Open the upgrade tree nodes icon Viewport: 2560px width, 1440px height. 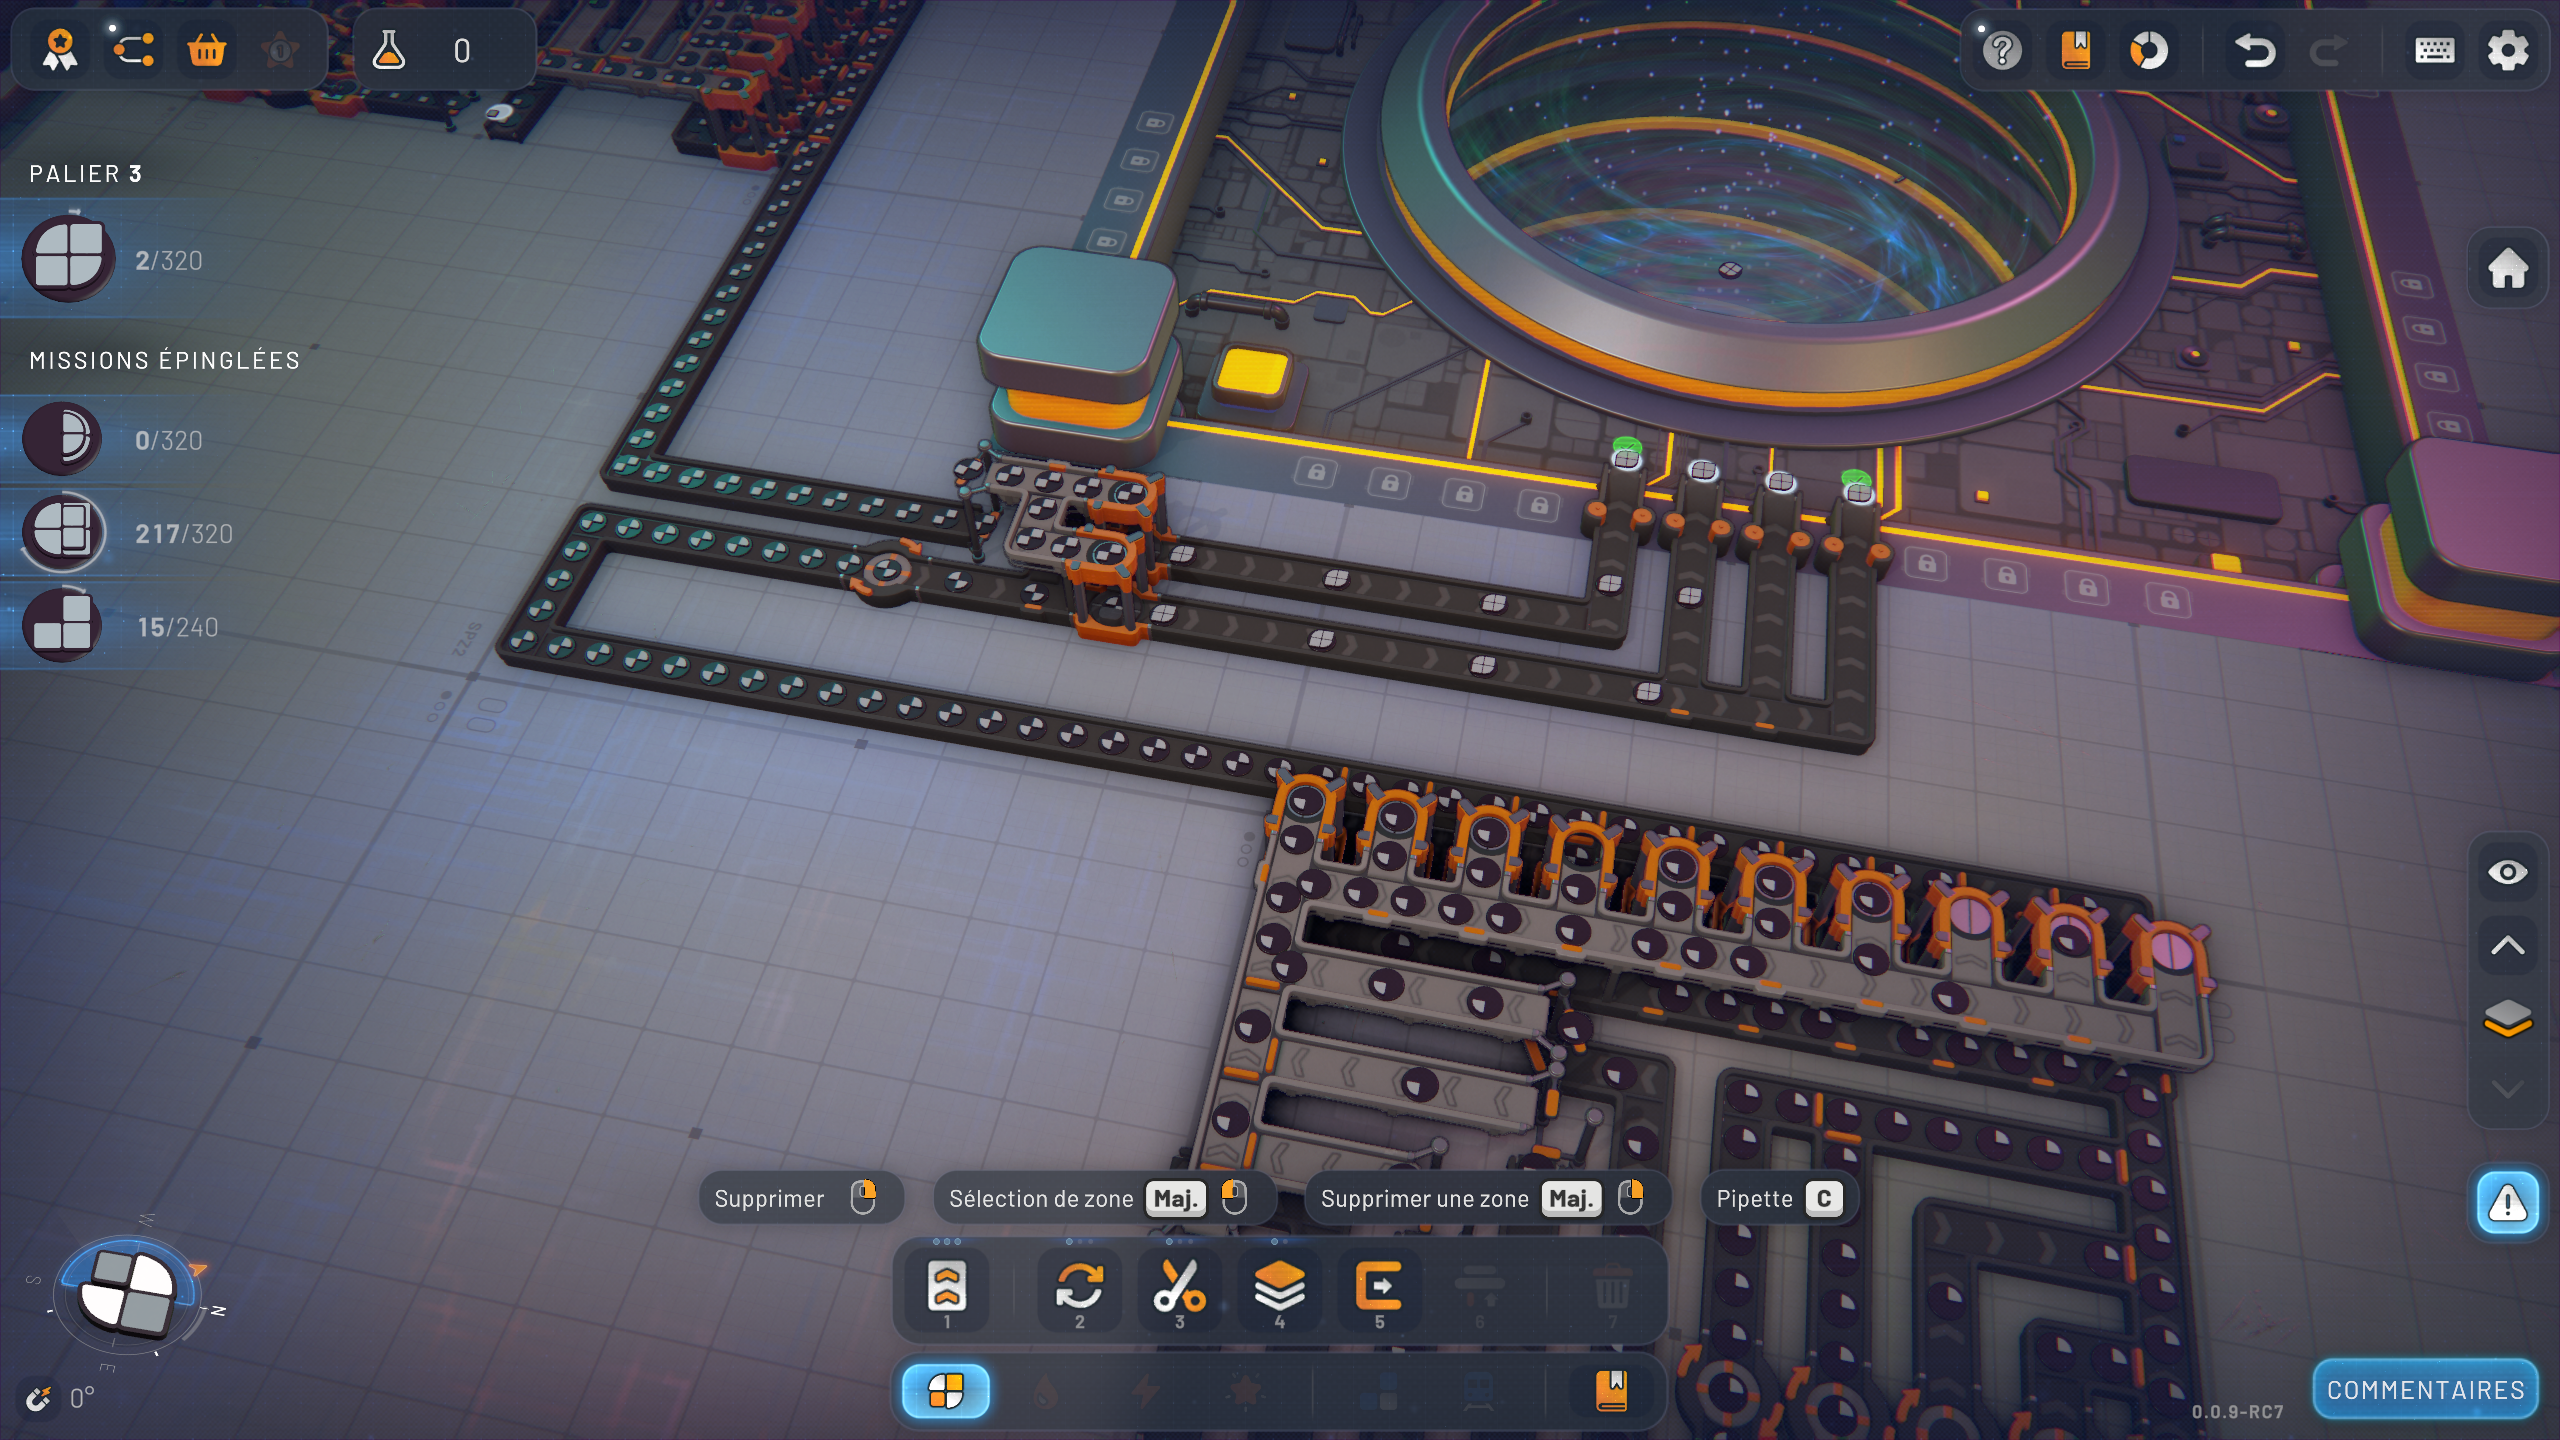(133, 50)
